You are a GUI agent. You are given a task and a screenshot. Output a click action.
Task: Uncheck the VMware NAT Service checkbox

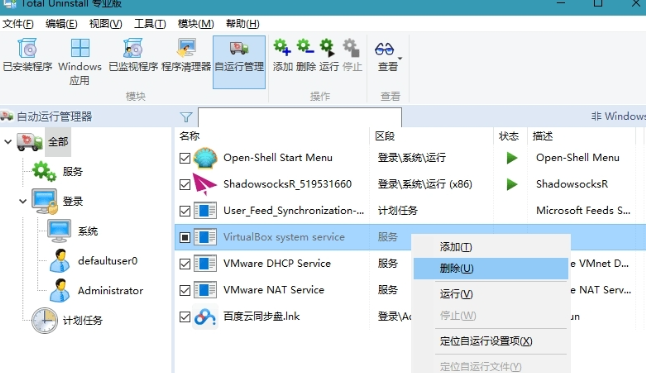pyautogui.click(x=185, y=290)
